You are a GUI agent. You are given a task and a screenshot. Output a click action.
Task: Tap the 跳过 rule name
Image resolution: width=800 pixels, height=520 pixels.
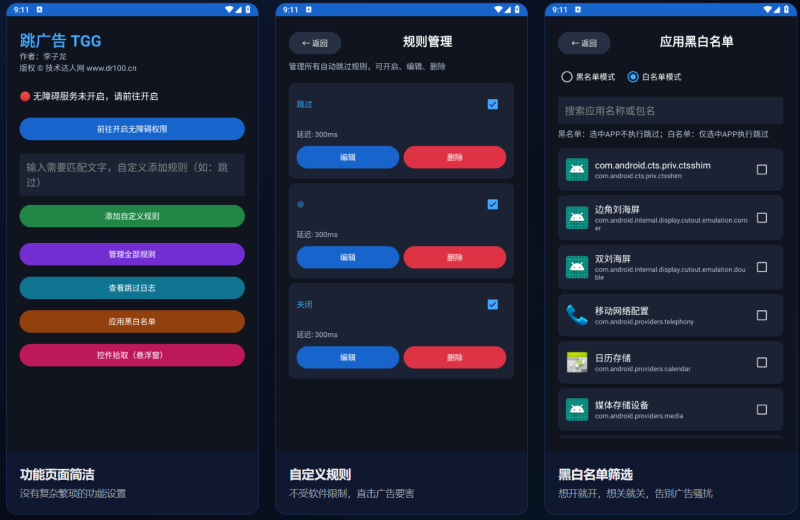[x=305, y=104]
